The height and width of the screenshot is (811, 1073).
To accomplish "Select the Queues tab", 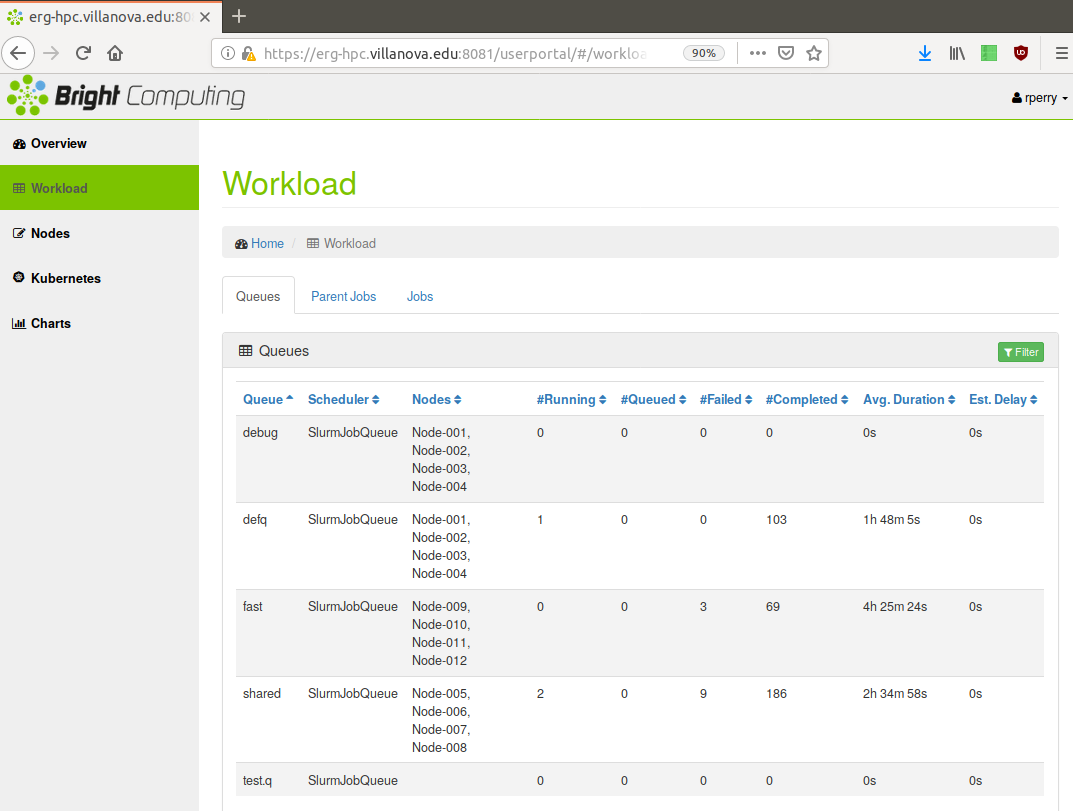I will (x=258, y=296).
